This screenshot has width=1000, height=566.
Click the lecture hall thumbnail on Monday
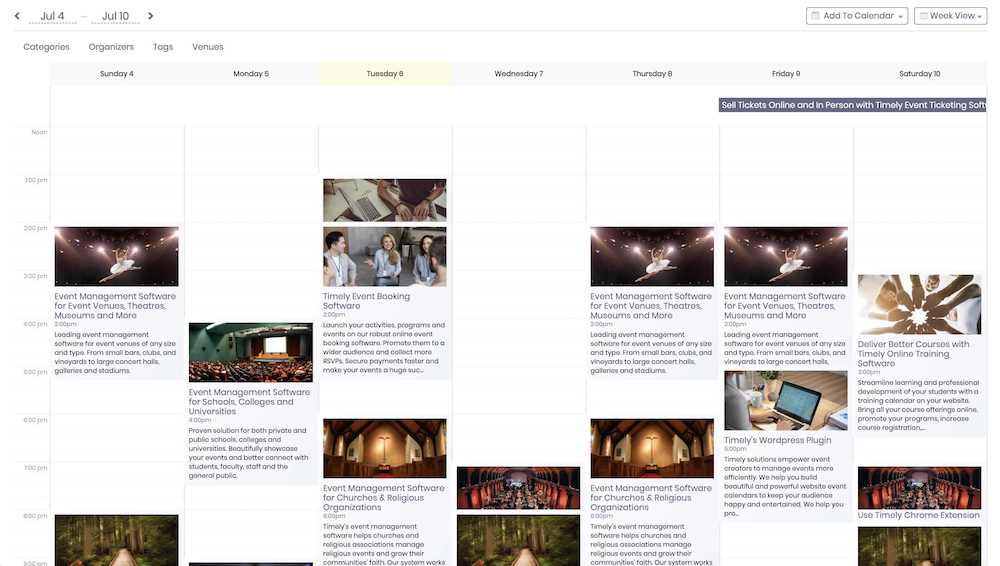pyautogui.click(x=250, y=352)
